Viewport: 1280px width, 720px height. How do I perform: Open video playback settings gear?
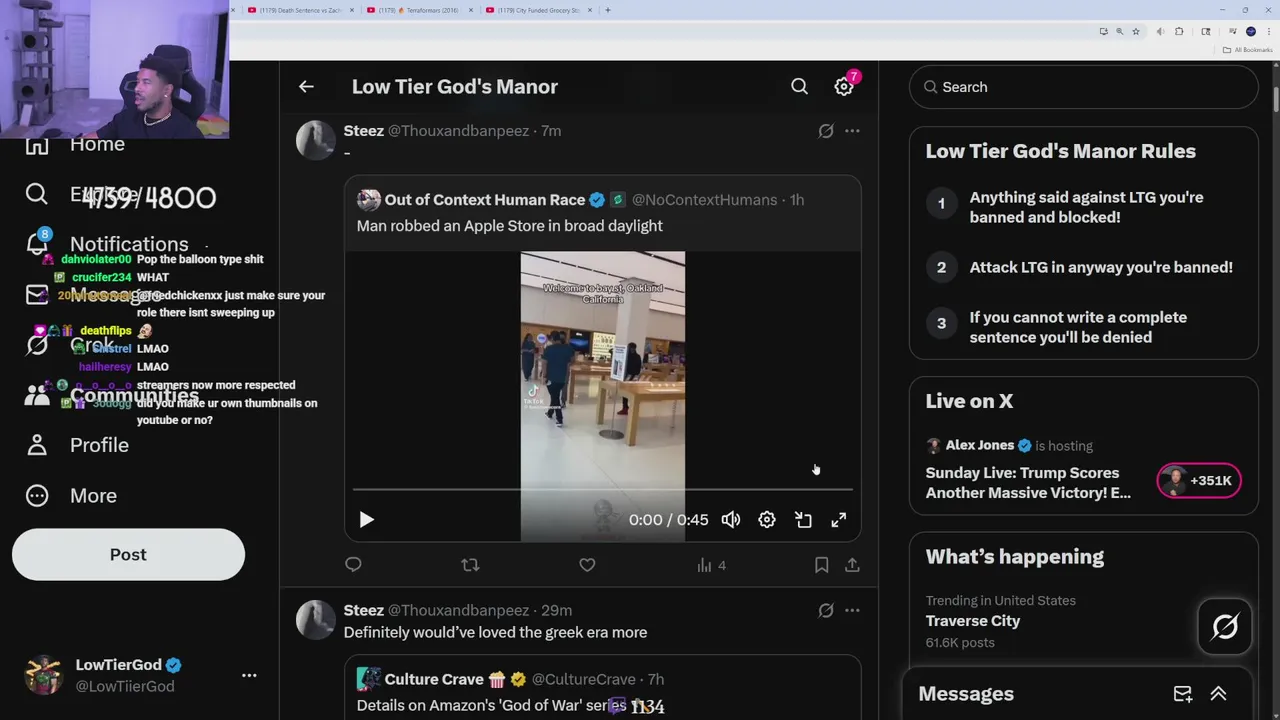[x=767, y=520]
